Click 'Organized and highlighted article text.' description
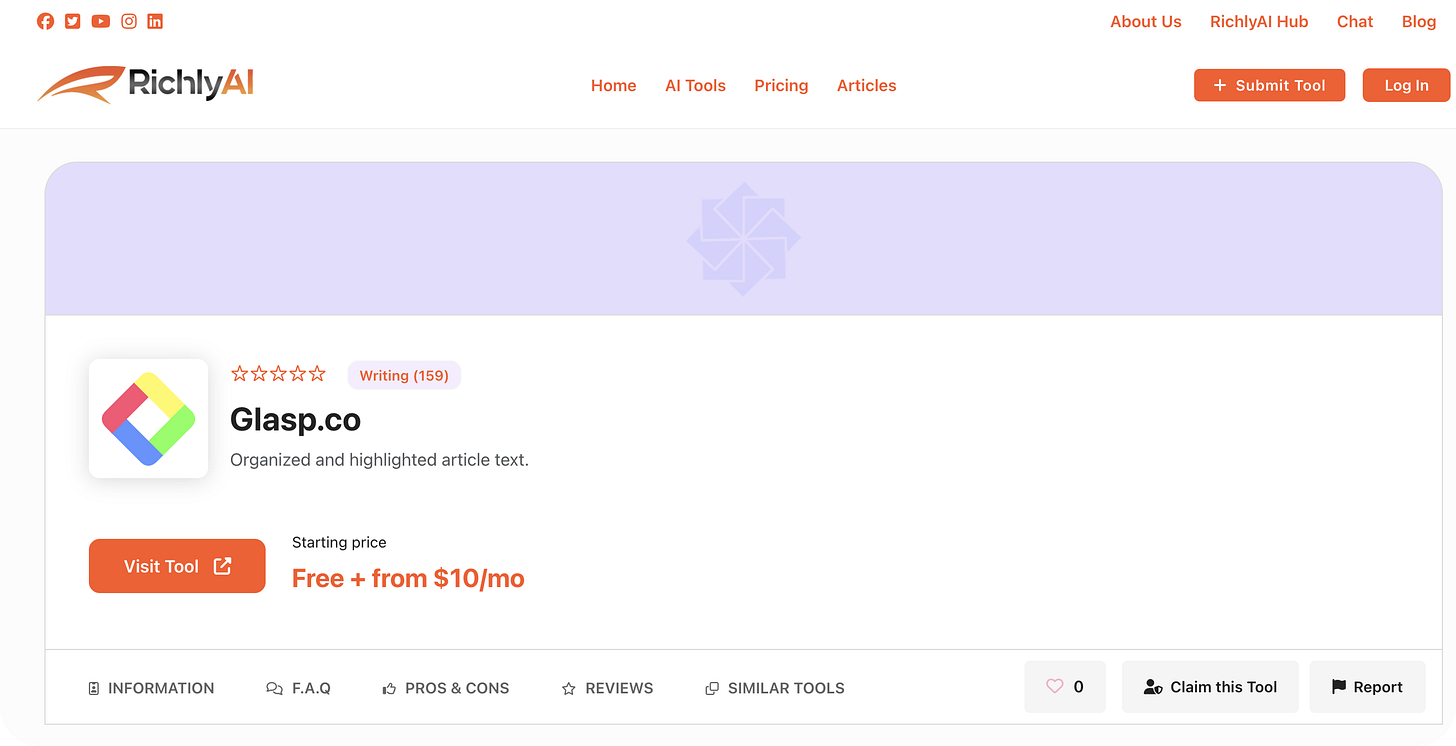Screen dimensions: 1456x746 (x=379, y=460)
